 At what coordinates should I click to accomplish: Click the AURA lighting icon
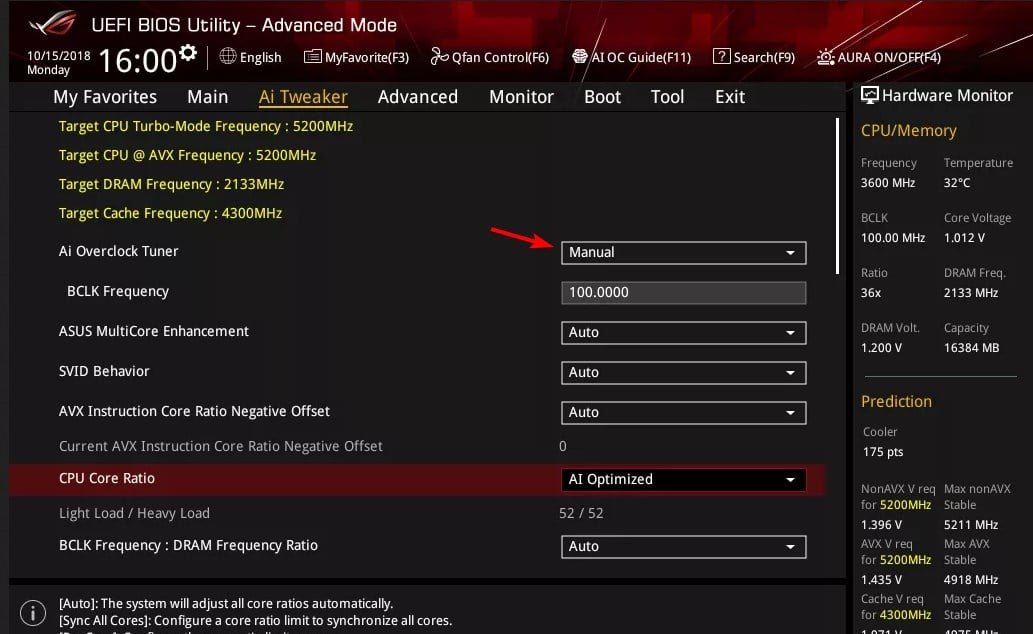[x=825, y=57]
